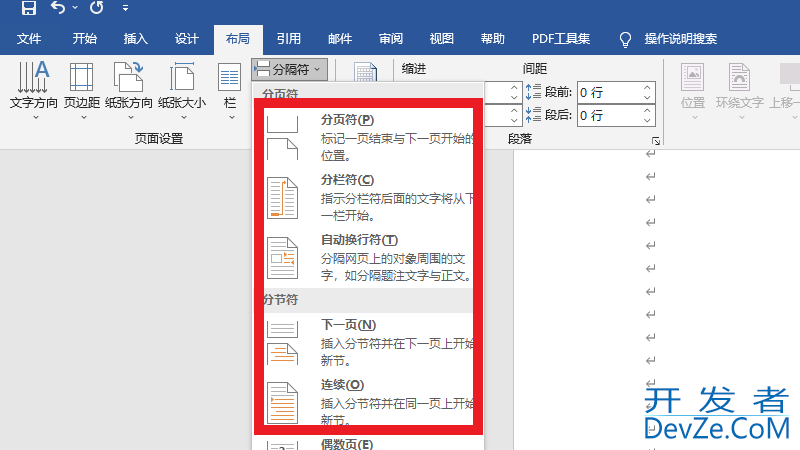The width and height of the screenshot is (800, 450).
Task: Open the 栏 columns tool
Action: pos(230,91)
